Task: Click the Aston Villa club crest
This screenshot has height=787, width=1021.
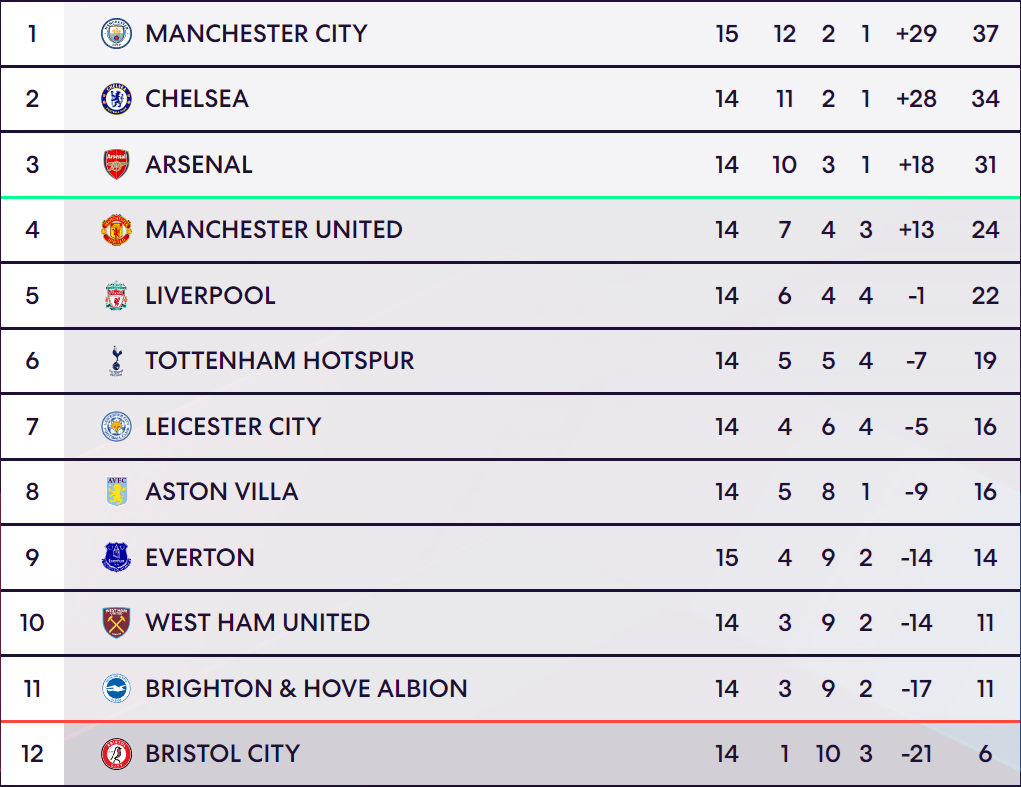Action: 117,491
